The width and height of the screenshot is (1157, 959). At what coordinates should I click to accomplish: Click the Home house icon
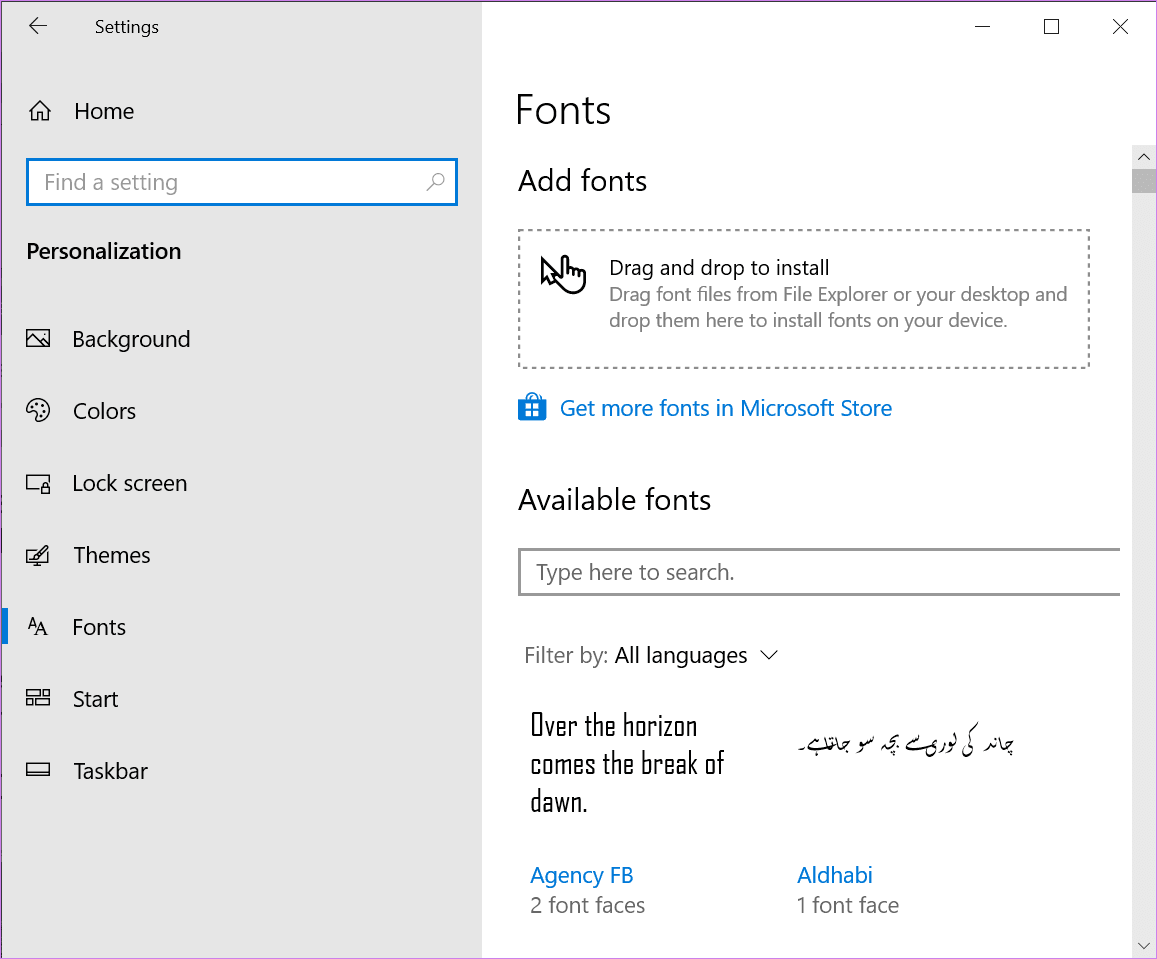point(40,111)
